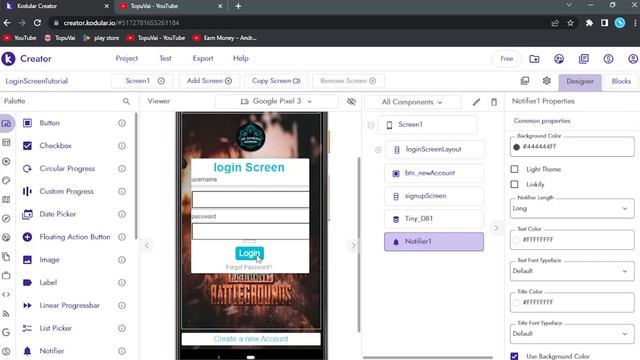This screenshot has width=640, height=360.
Task: Click Remove Screen button
Action: click(x=348, y=81)
